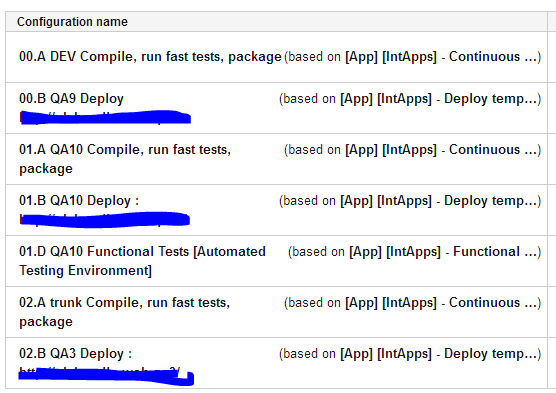Open Continuous template link in 00.A DEV row
The height and width of the screenshot is (393, 556).
click(440, 57)
